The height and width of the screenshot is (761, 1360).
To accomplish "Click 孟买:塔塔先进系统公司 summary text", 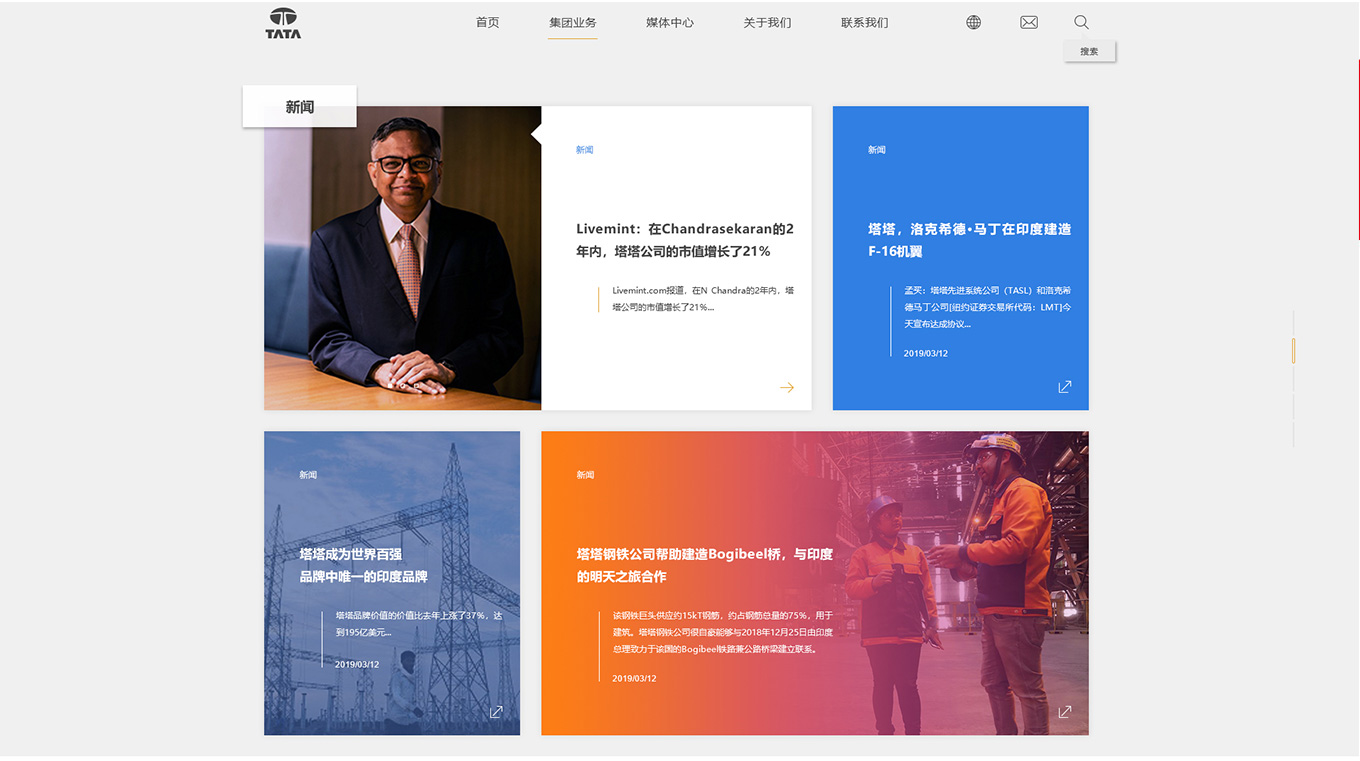I will click(988, 307).
